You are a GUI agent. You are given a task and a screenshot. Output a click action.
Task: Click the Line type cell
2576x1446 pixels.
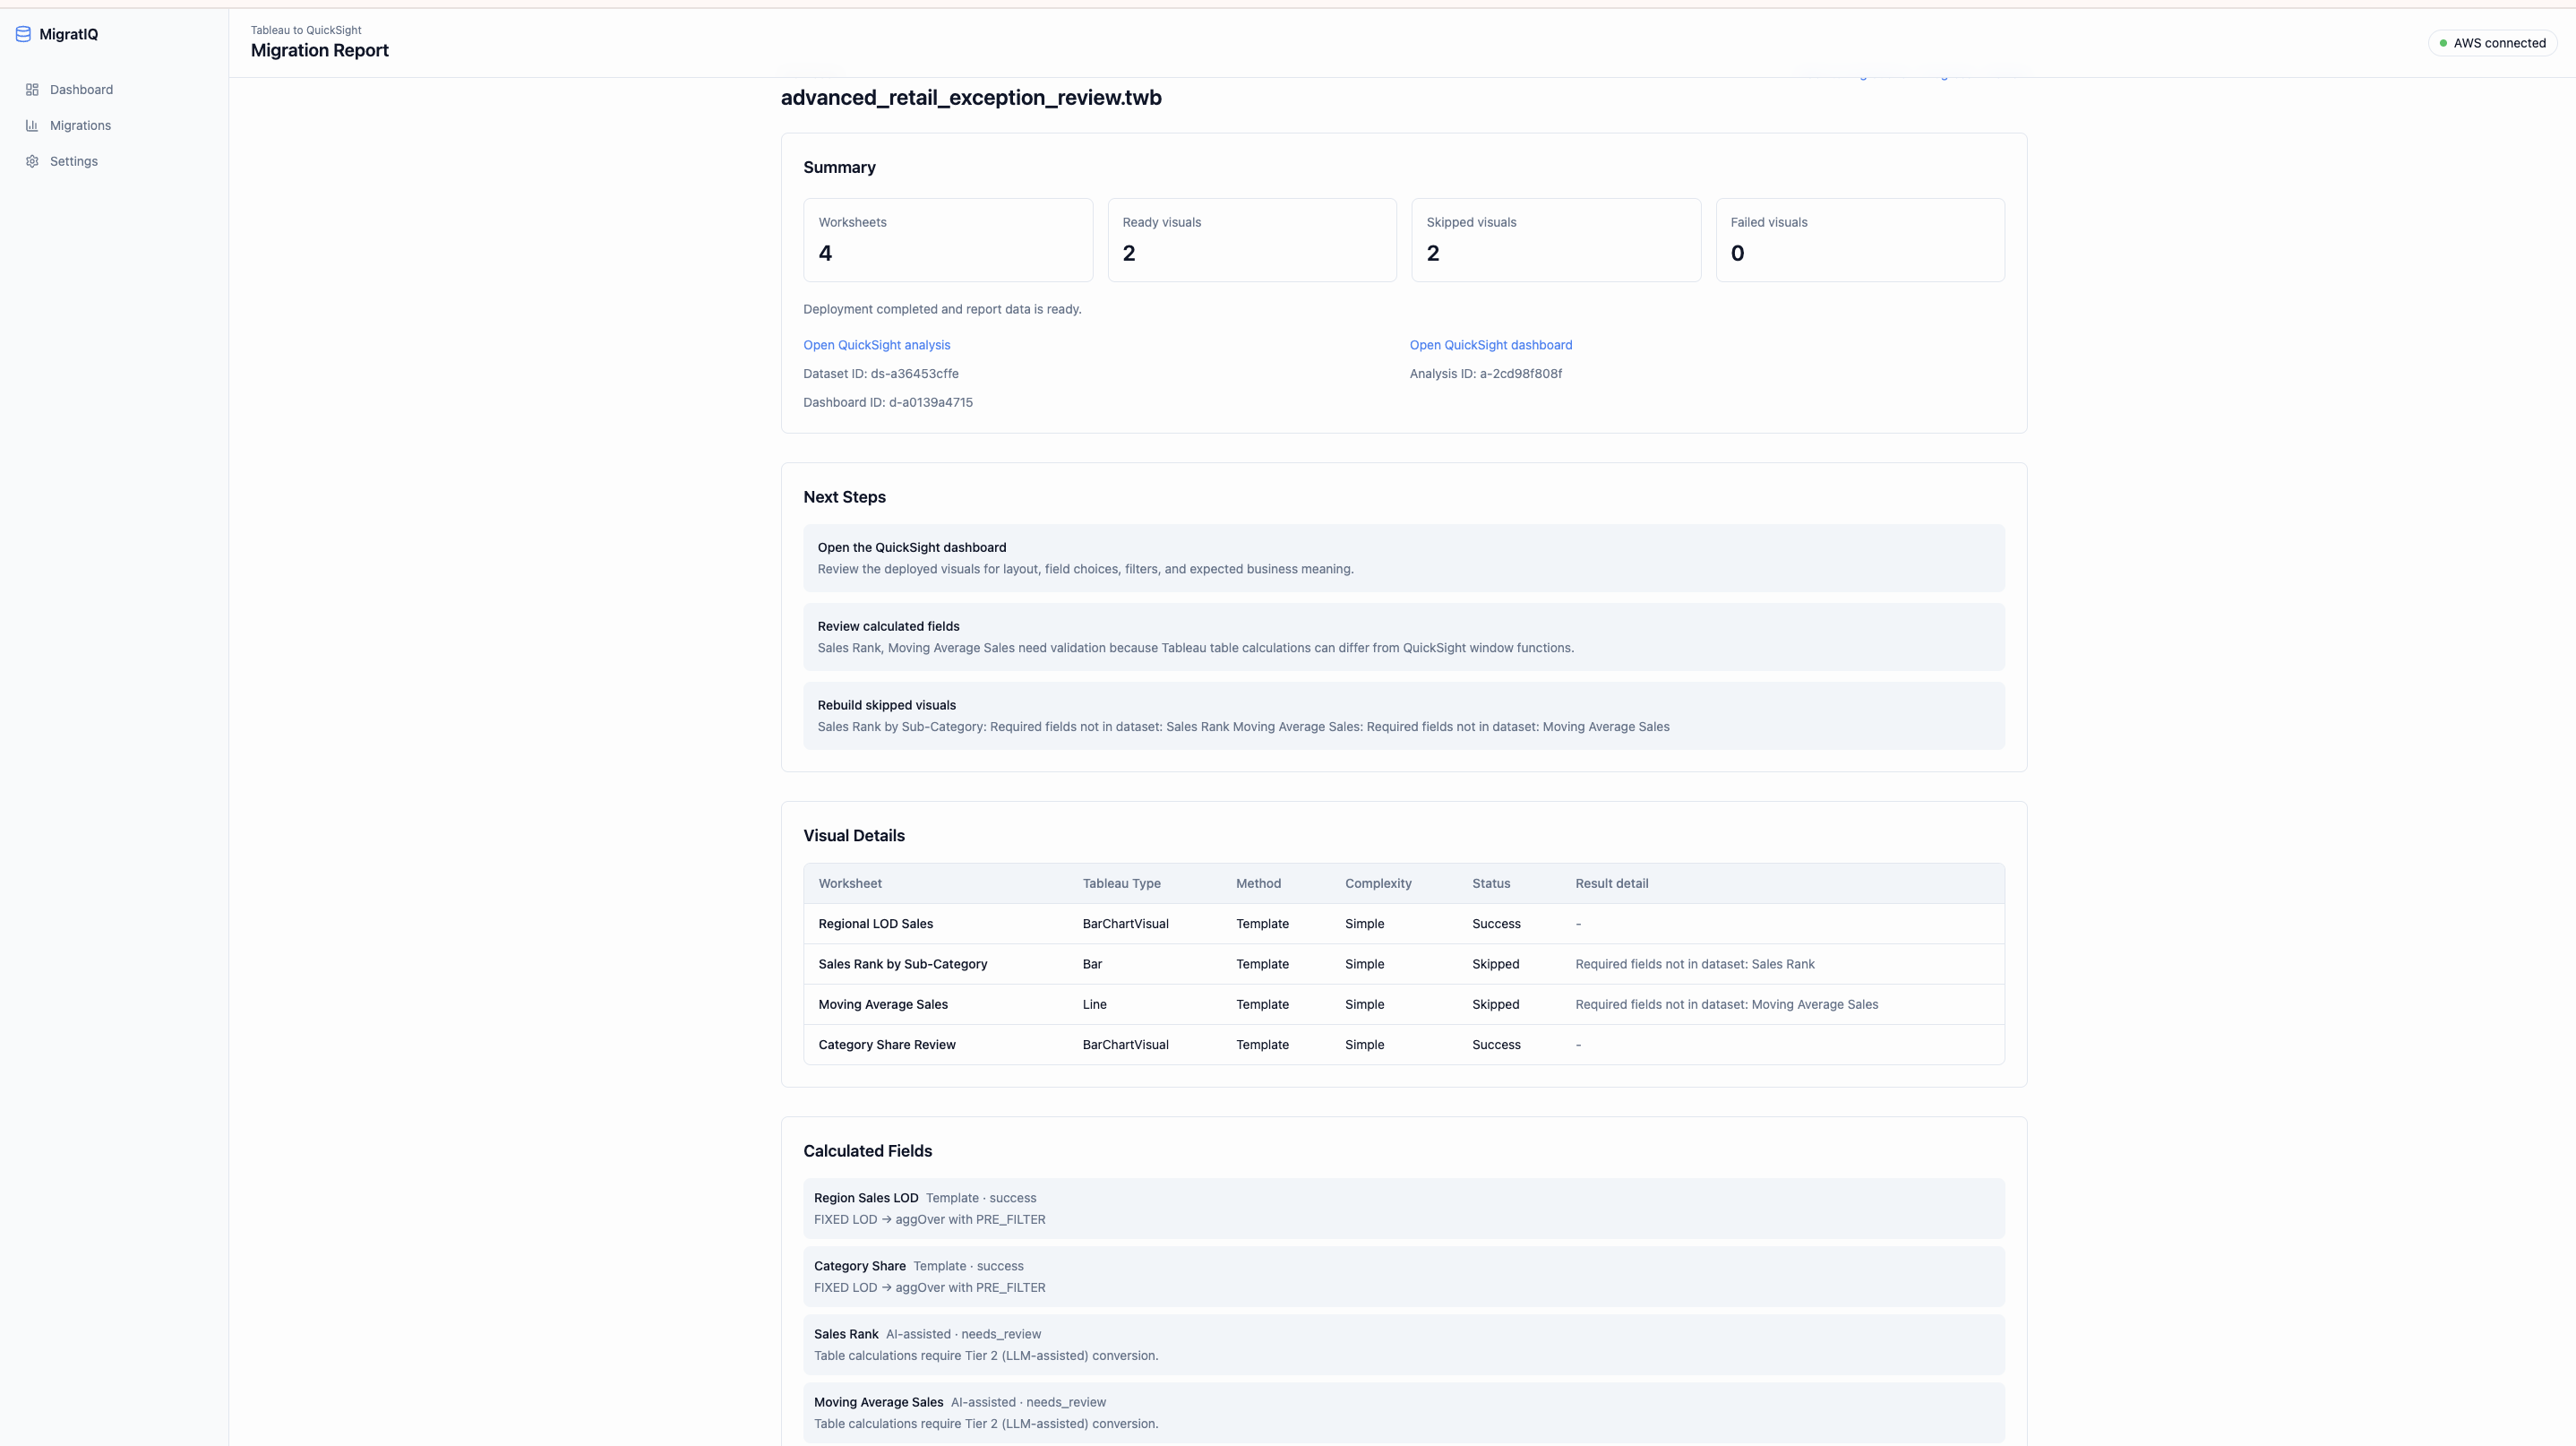tap(1094, 1005)
